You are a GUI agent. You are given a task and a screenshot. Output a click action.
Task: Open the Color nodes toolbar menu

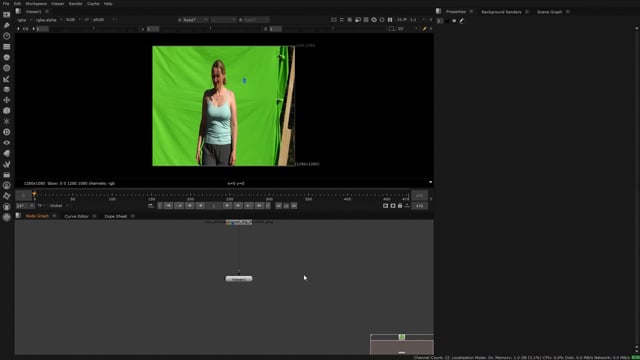(7, 58)
